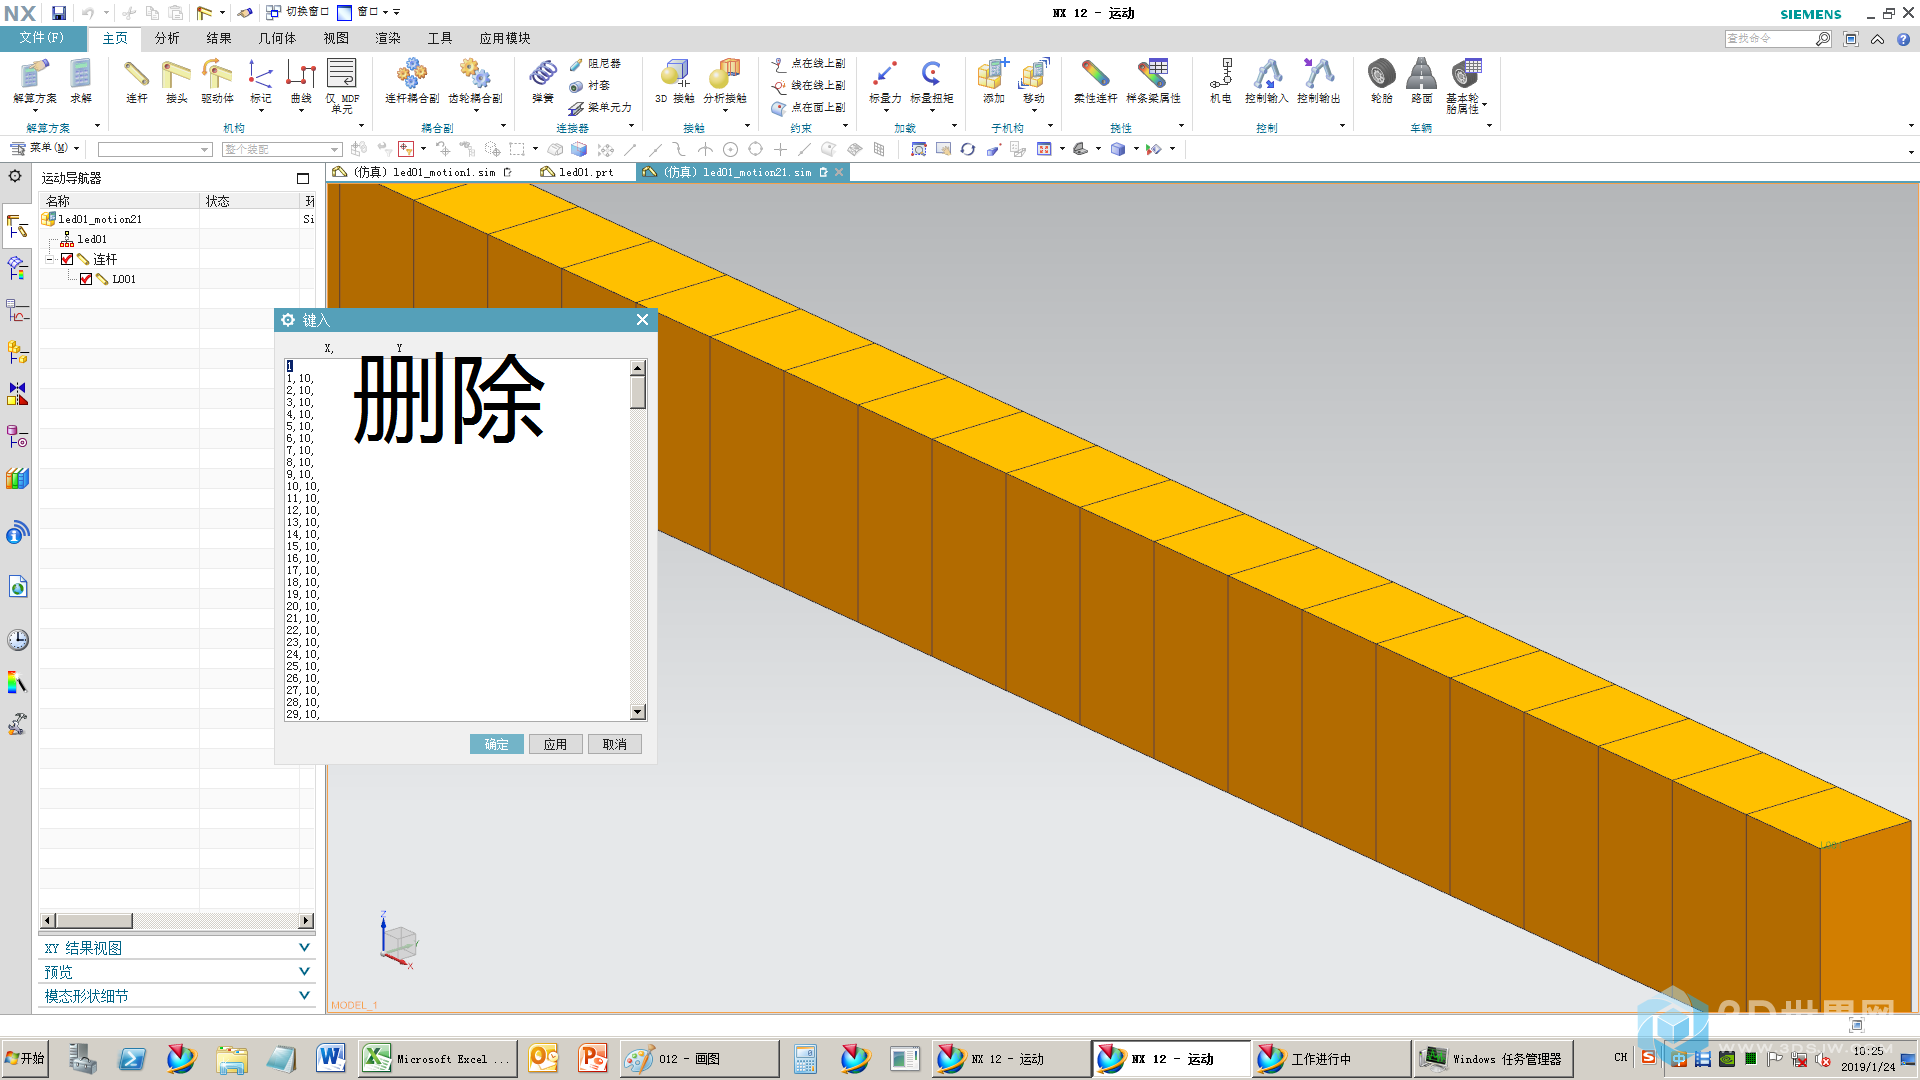The image size is (1920, 1080).
Task: Click the 阻尼器 damper tool
Action: (x=596, y=64)
